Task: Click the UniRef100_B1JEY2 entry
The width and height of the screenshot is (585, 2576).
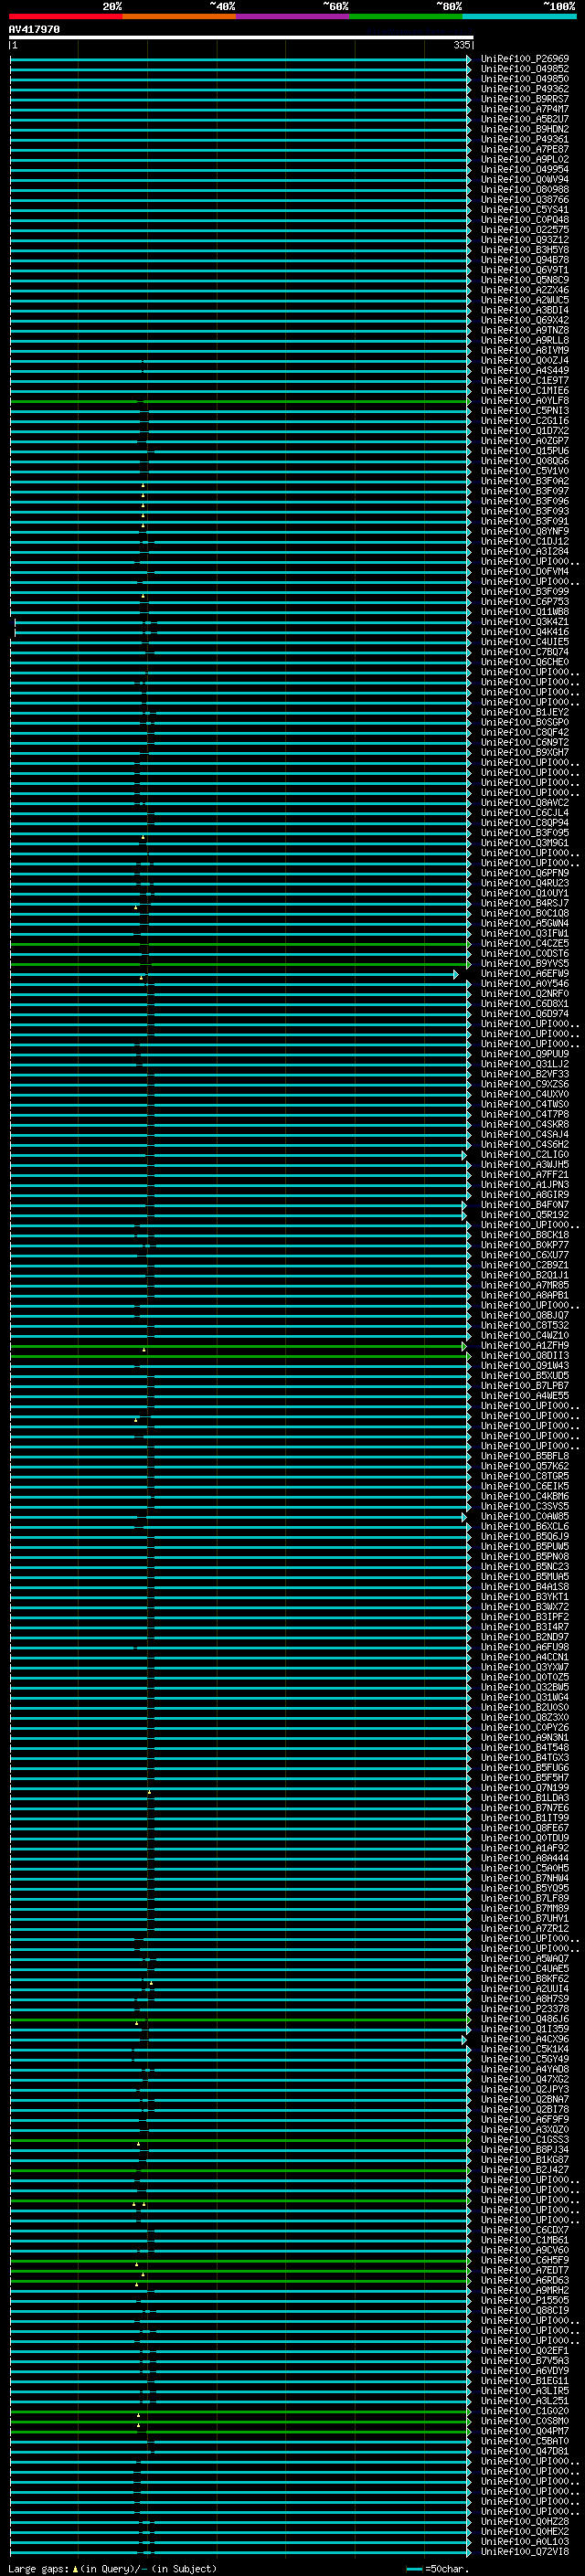Action: [x=525, y=713]
